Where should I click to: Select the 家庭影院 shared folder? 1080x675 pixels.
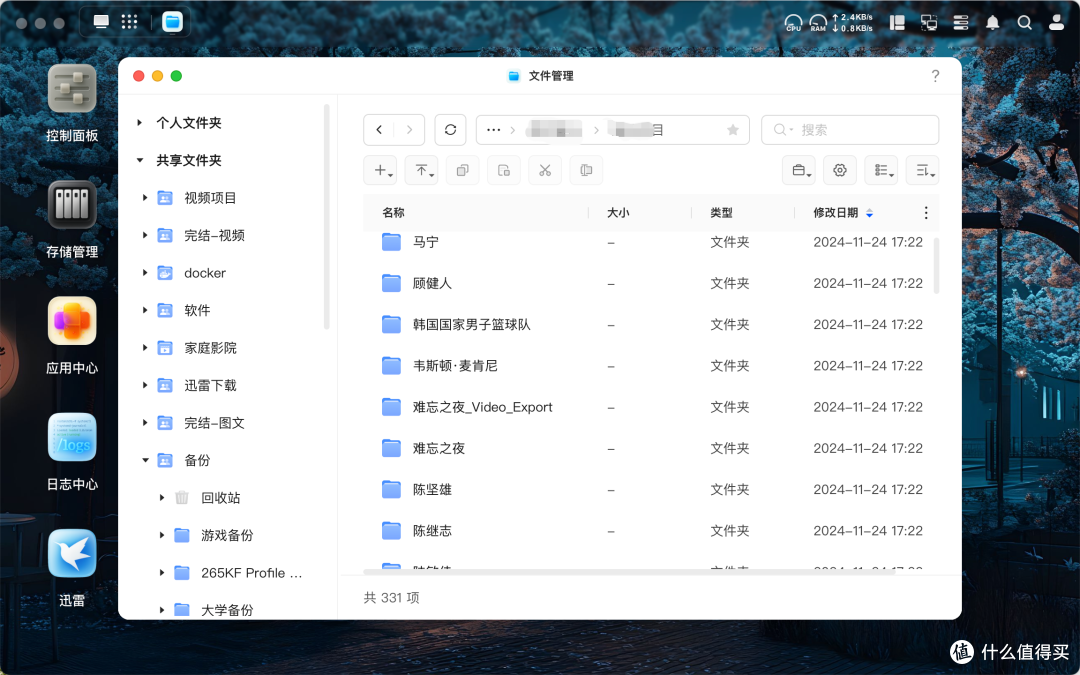[x=210, y=348]
